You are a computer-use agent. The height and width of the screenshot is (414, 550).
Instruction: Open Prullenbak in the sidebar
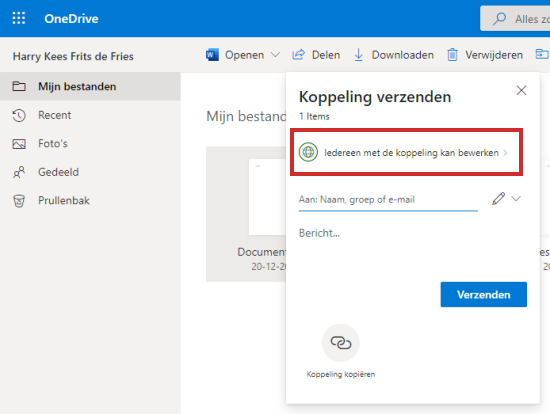(90, 200)
